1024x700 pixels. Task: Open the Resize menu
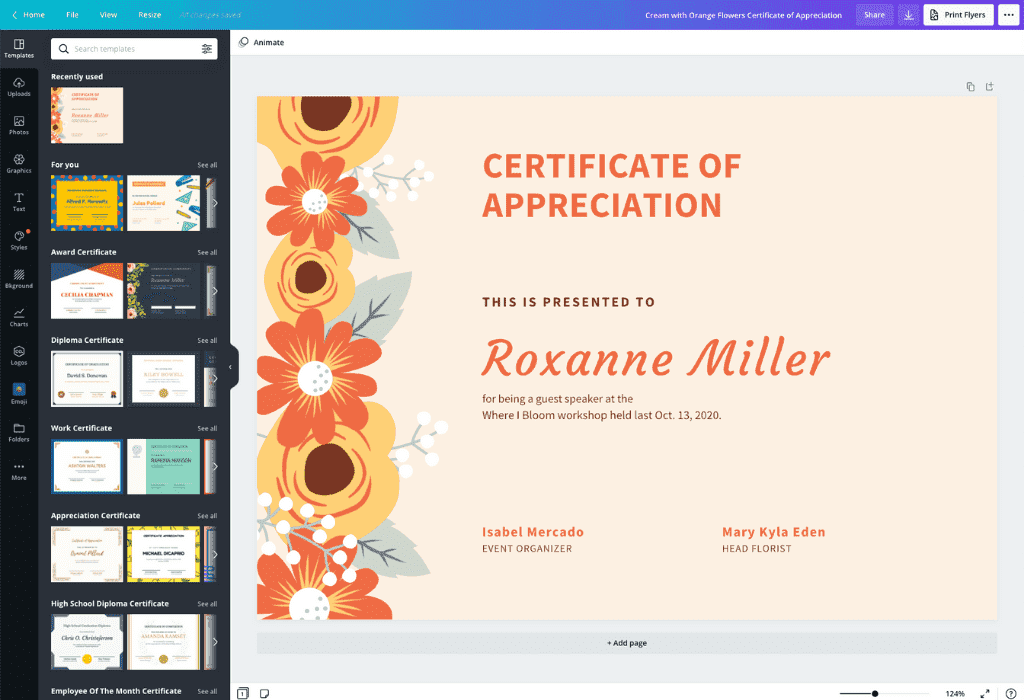click(148, 14)
